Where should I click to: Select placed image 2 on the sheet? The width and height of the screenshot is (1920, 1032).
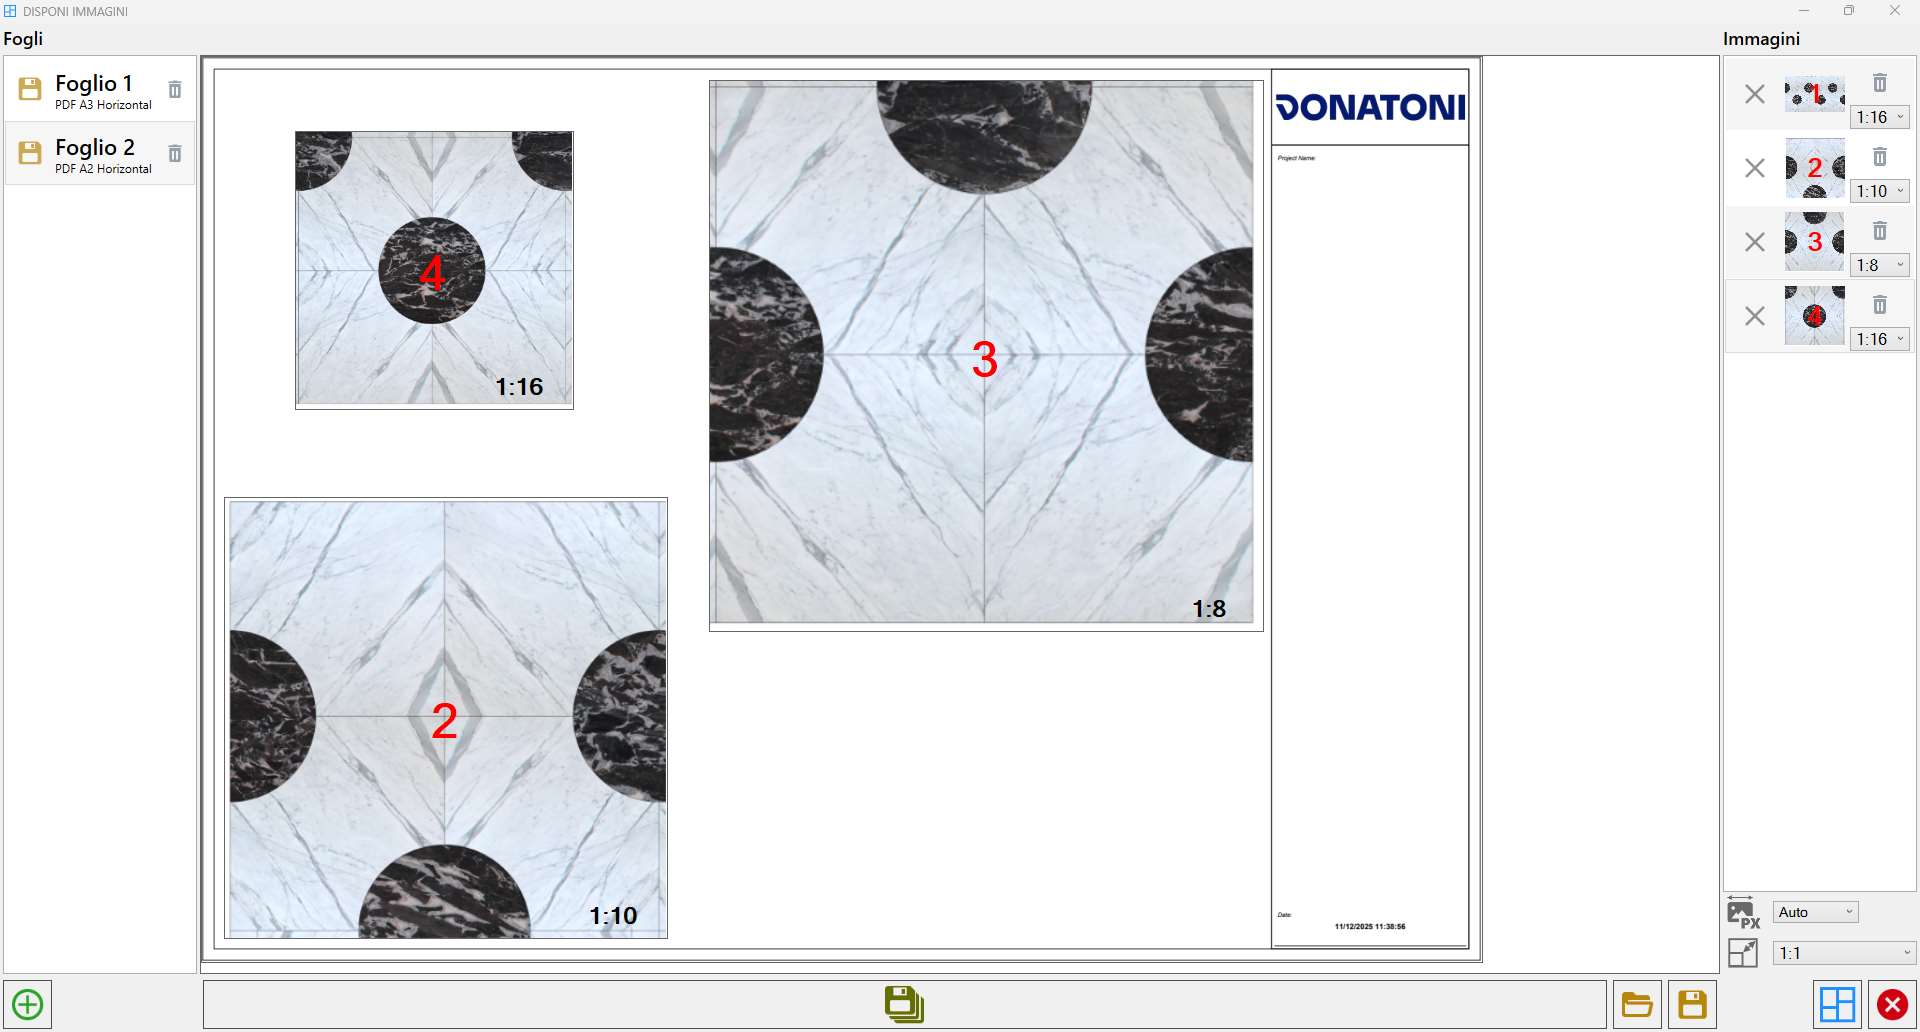tap(446, 718)
